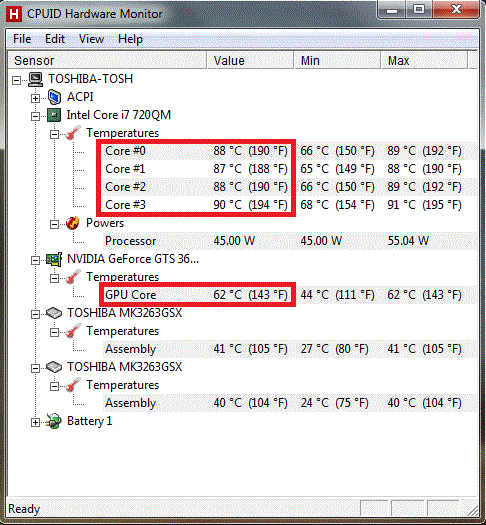Collapse the NVIDIA GeForce GTS node
486x525 pixels.
tap(35, 260)
